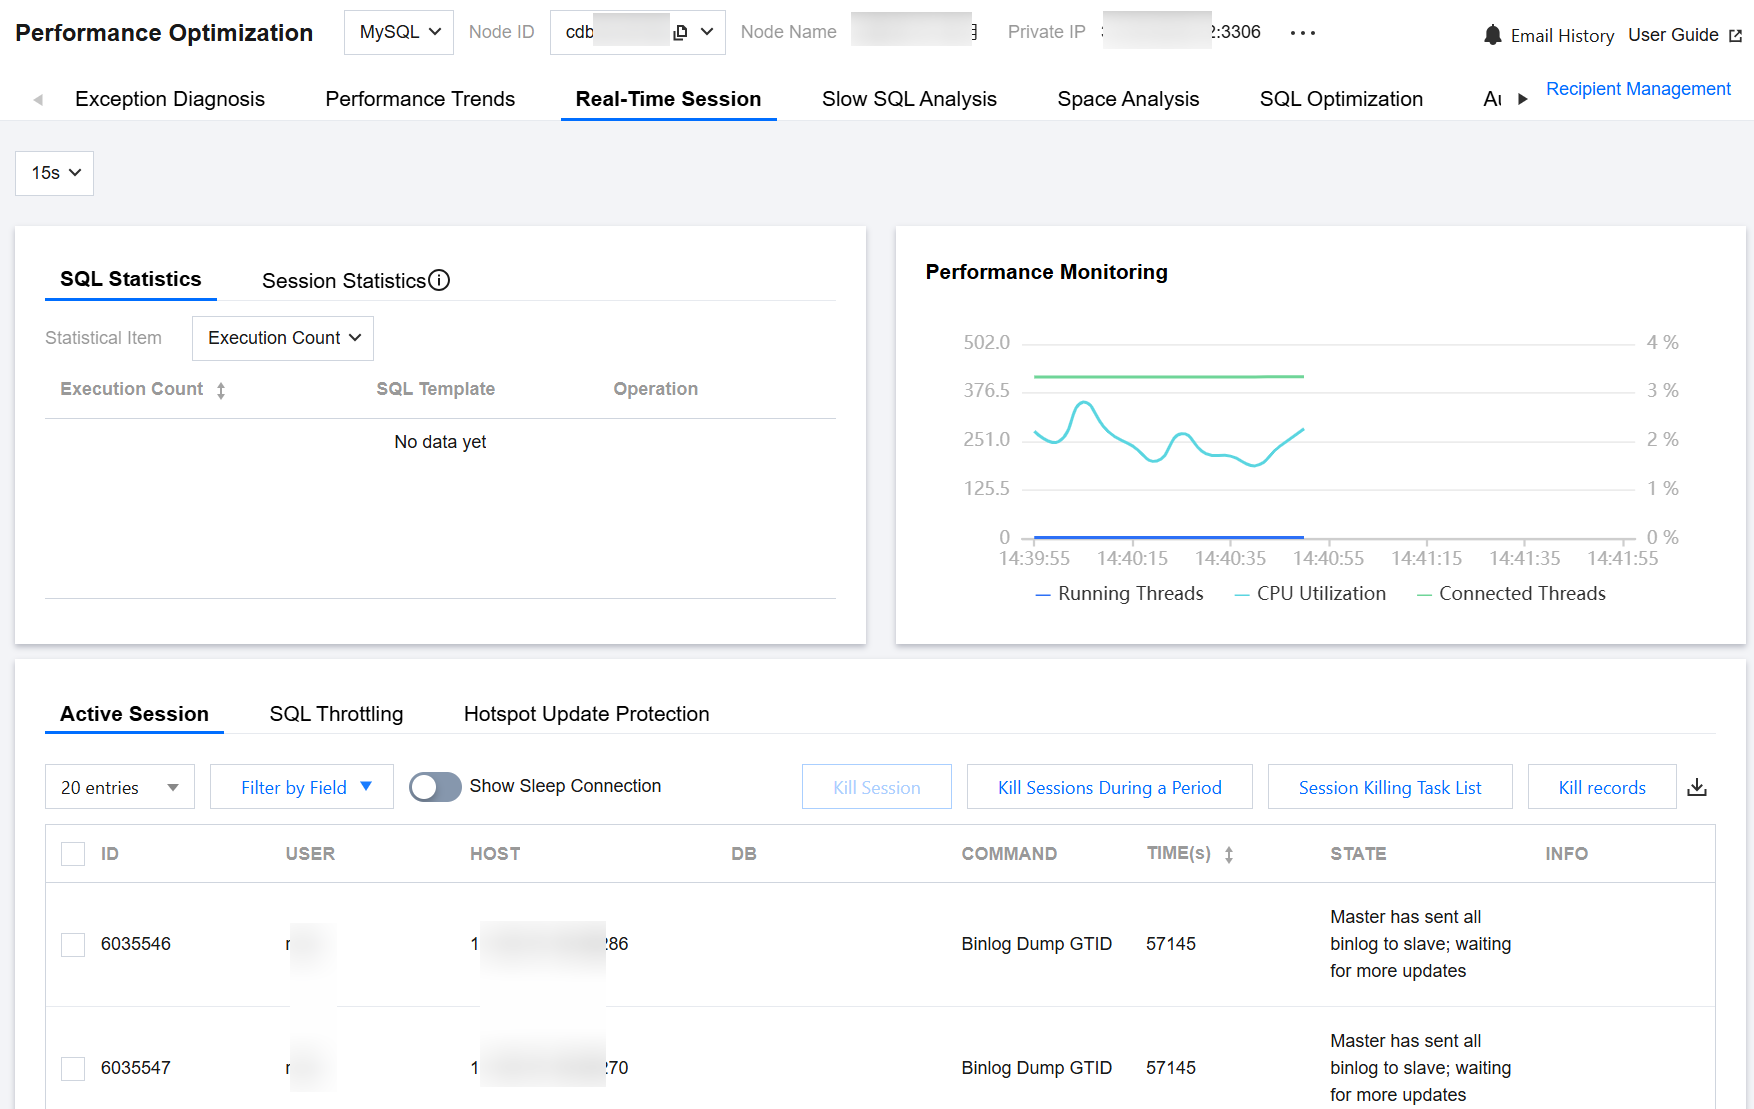
Task: Expand the 15s refresh interval dropdown
Action: point(55,173)
